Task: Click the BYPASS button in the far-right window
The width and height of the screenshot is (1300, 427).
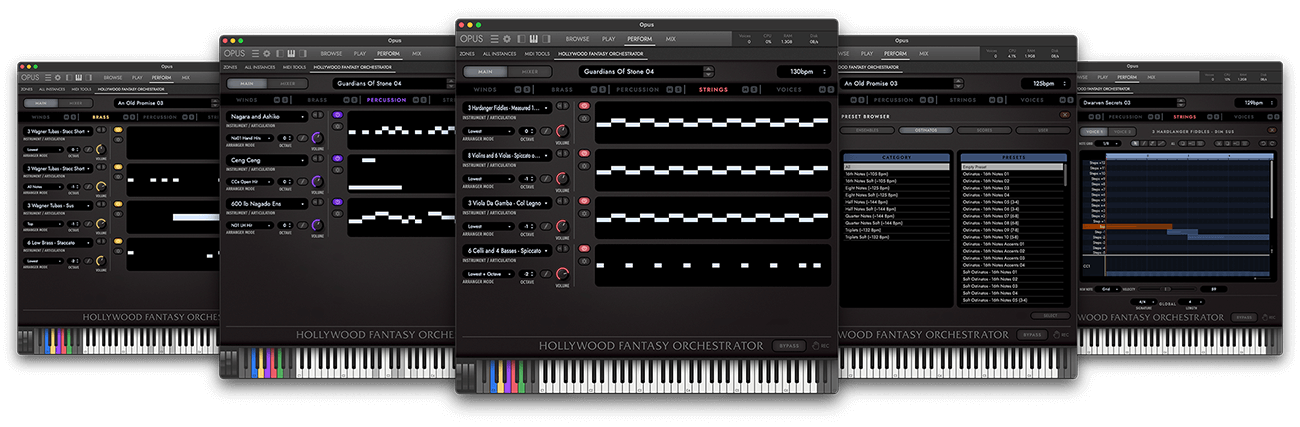Action: coord(1244,317)
